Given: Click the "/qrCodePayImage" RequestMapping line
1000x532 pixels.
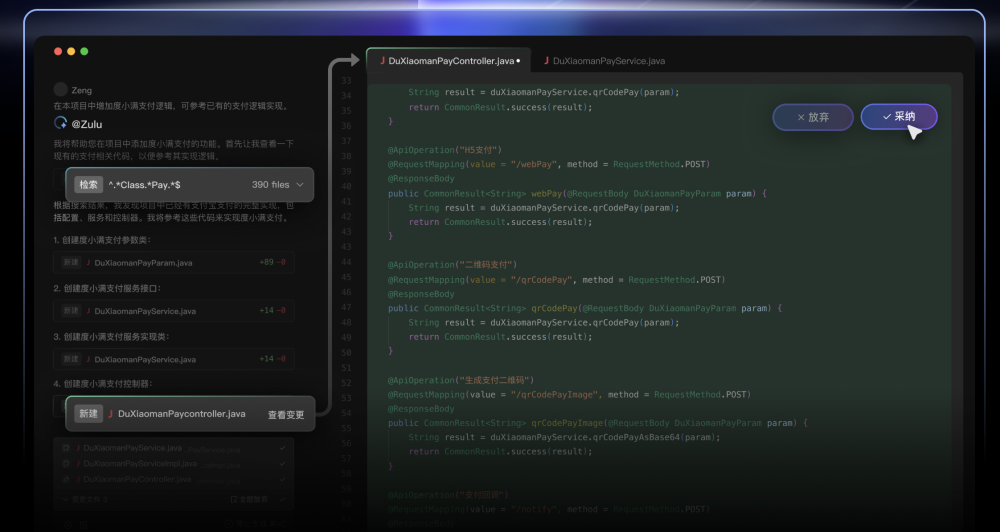Looking at the screenshot, I should (569, 395).
